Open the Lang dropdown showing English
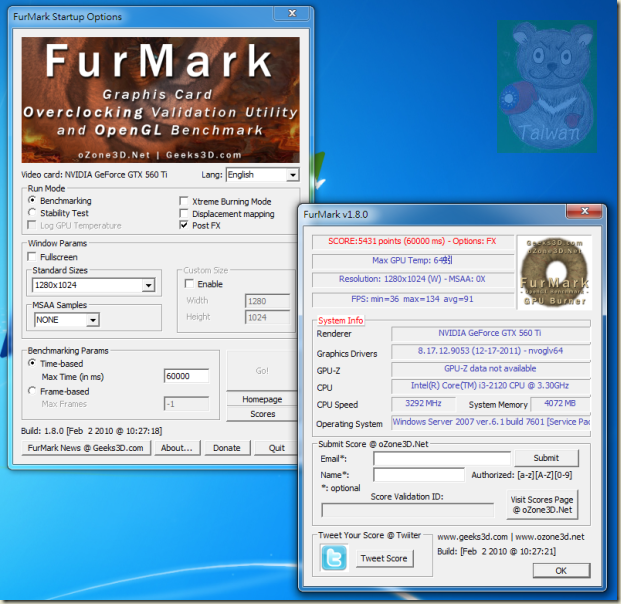The image size is (621, 604). tap(262, 175)
